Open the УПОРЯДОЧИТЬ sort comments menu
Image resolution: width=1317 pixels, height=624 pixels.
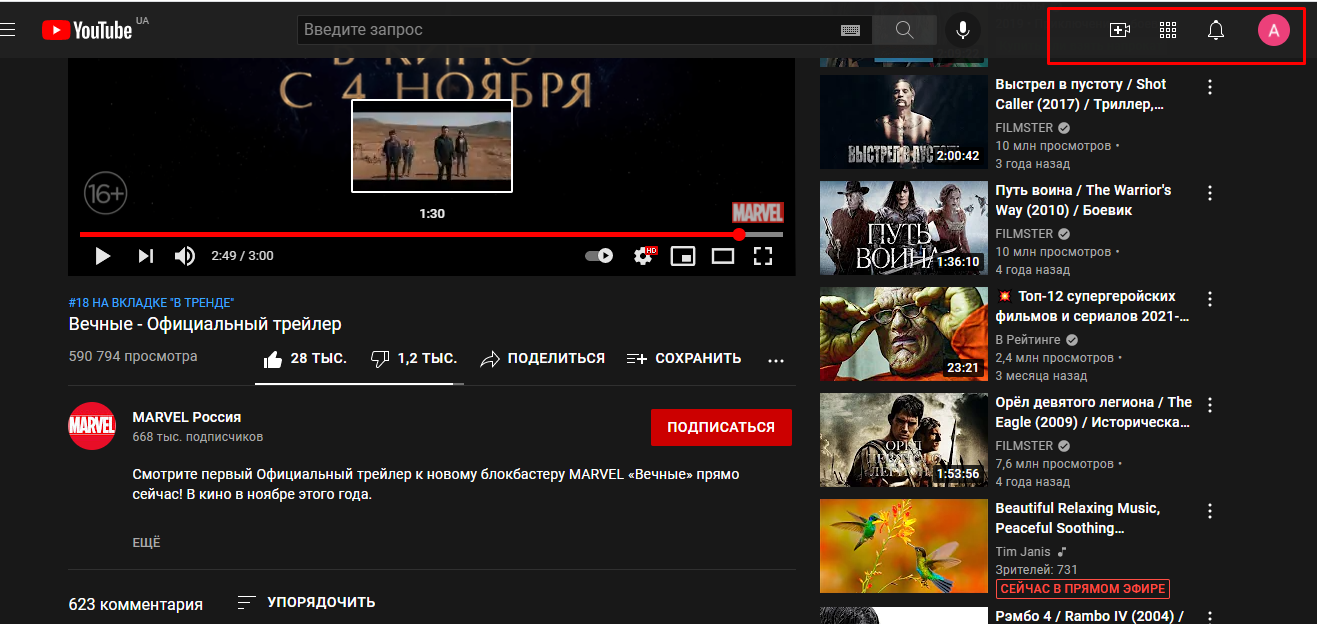[x=306, y=602]
